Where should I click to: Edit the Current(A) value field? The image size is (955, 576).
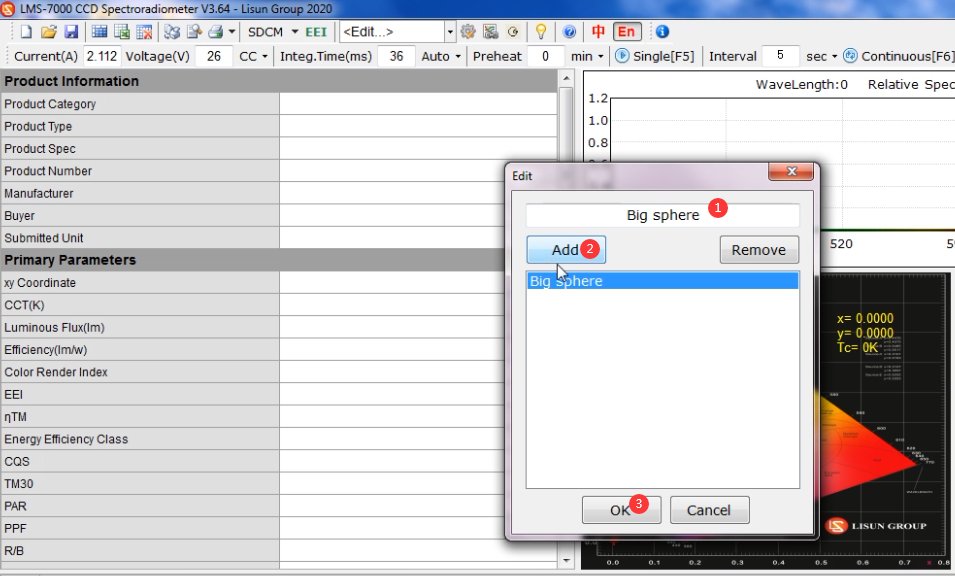click(101, 56)
